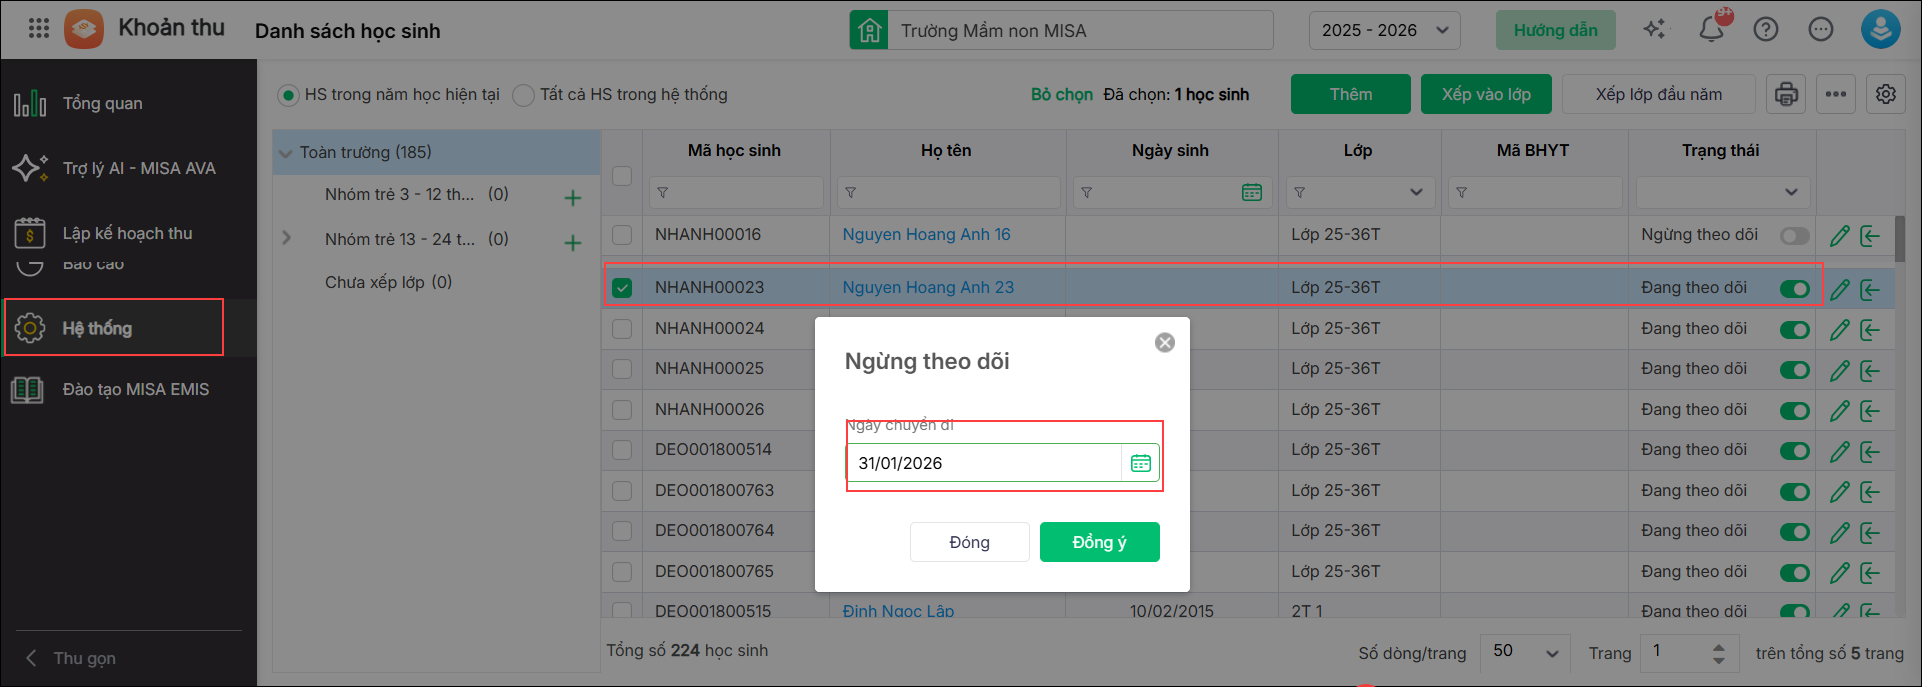Click the filter icon in the Mã học sinh column
The height and width of the screenshot is (687, 1922).
(x=663, y=192)
